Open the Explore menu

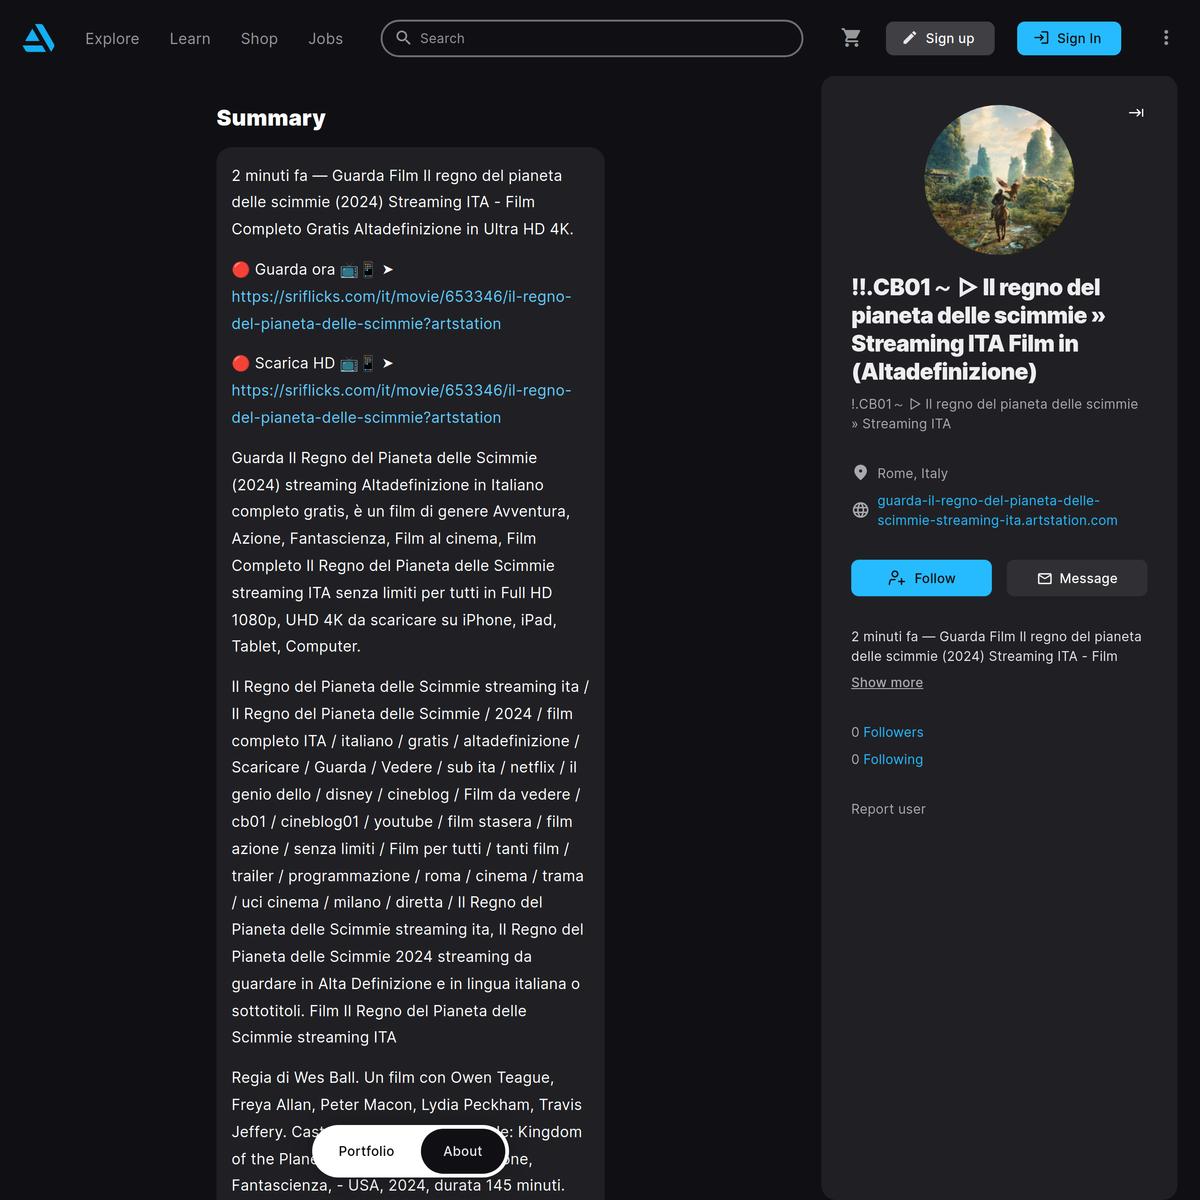112,38
